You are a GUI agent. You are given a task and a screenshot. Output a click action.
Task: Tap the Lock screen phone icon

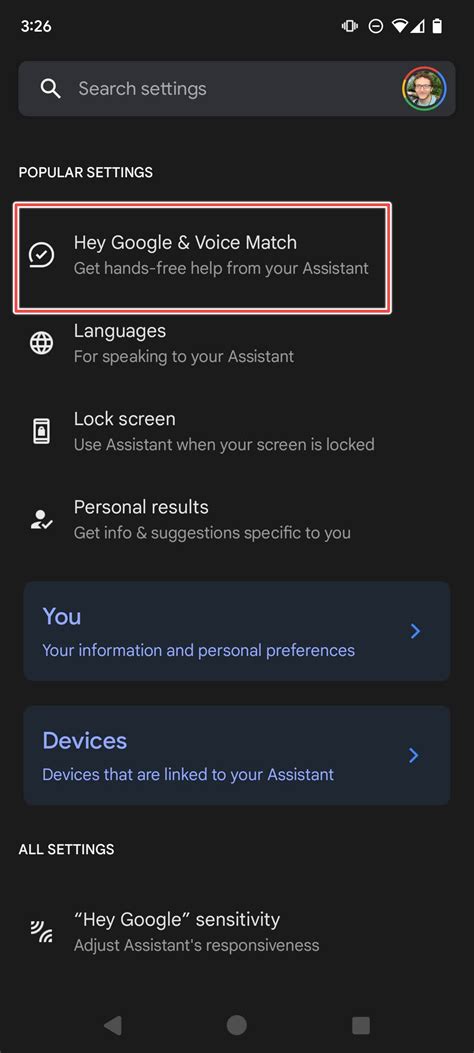[x=42, y=431]
